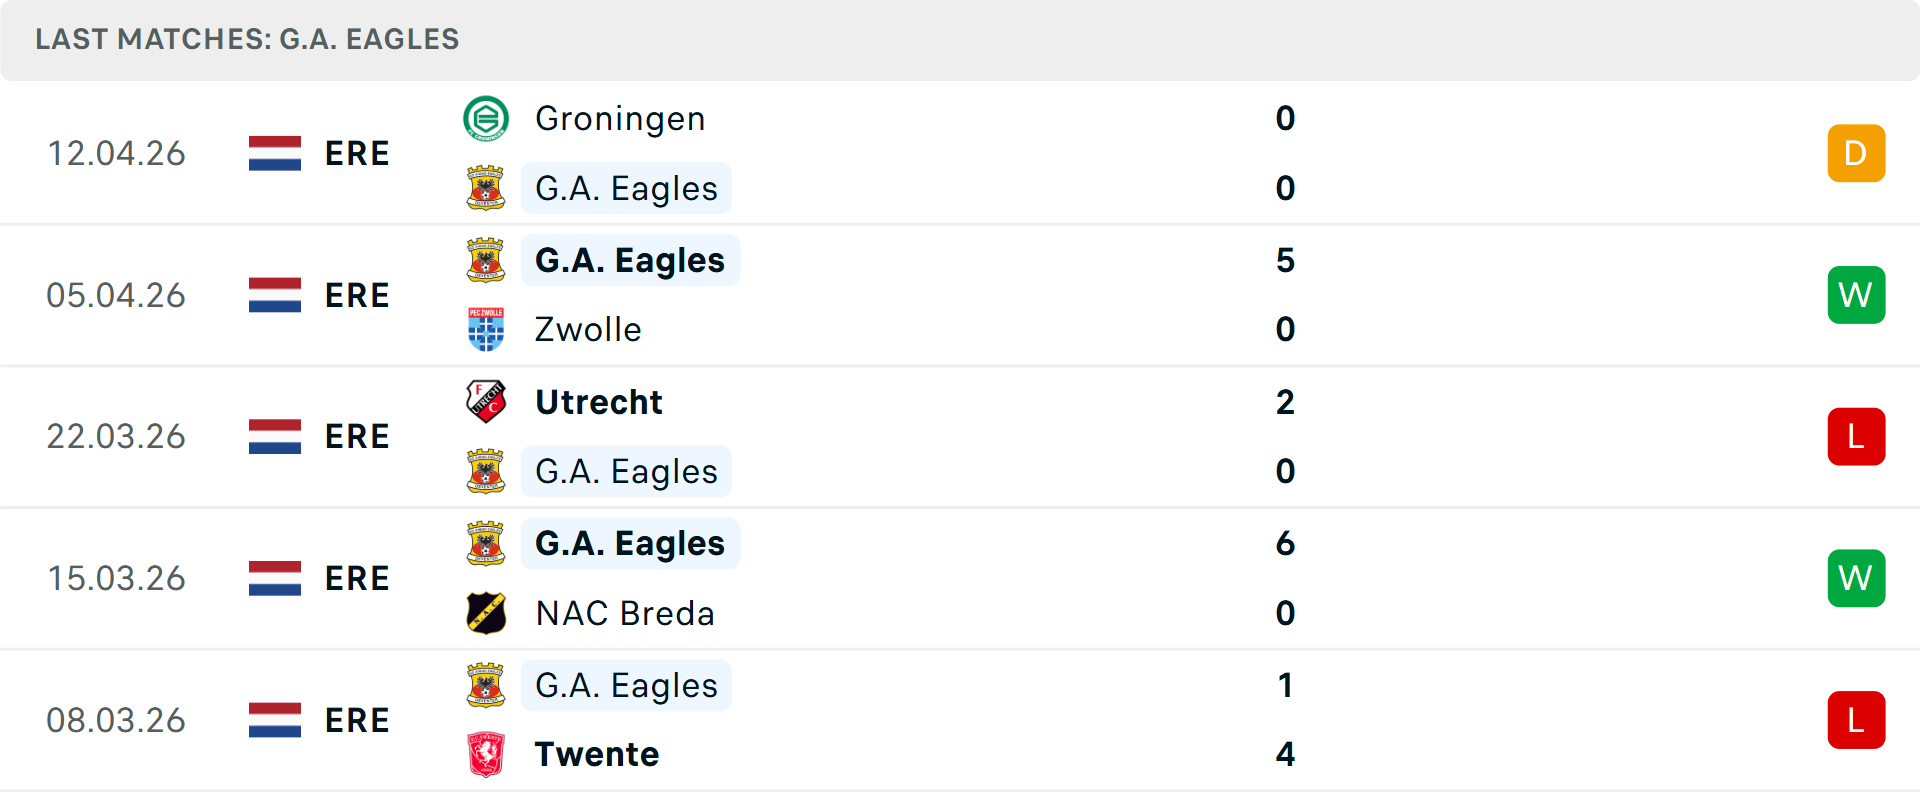Viewport: 1920px width, 792px height.
Task: Click the red L badge for Utrecht match
Action: pos(1856,436)
